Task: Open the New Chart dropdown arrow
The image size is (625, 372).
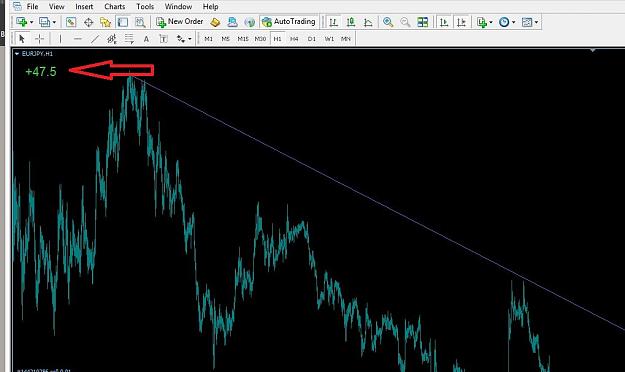Action: (x=31, y=22)
